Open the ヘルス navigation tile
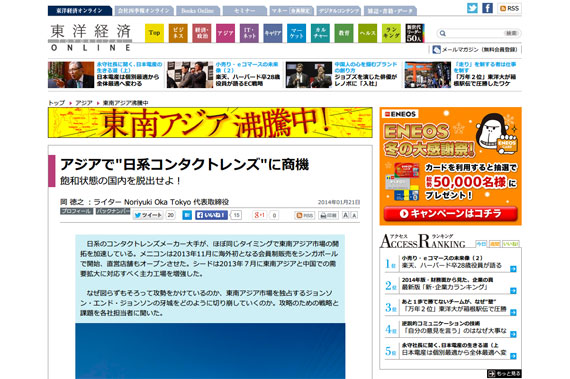 pyautogui.click(x=368, y=33)
